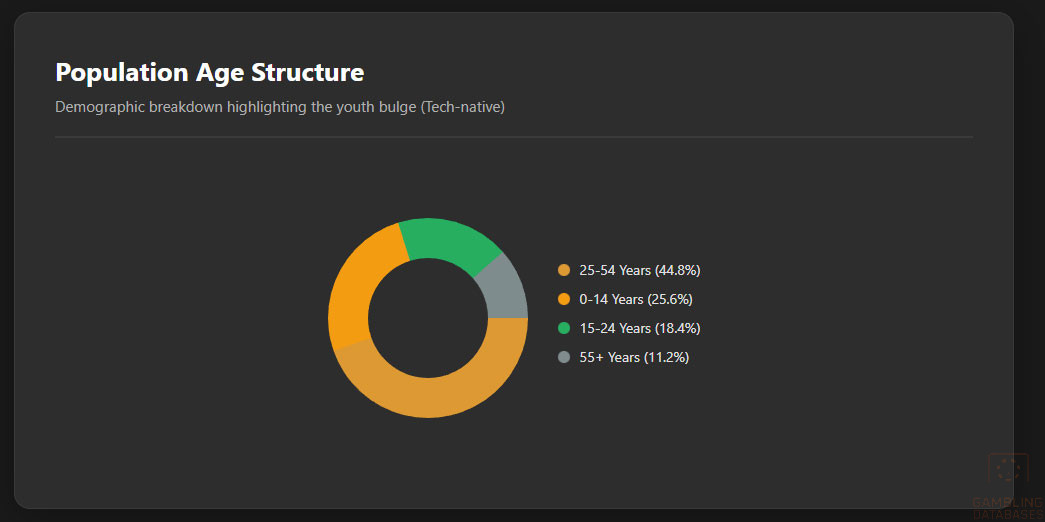Toggle the 15-24 Years (18.4%) legend label
The height and width of the screenshot is (522, 1045).
tap(639, 328)
